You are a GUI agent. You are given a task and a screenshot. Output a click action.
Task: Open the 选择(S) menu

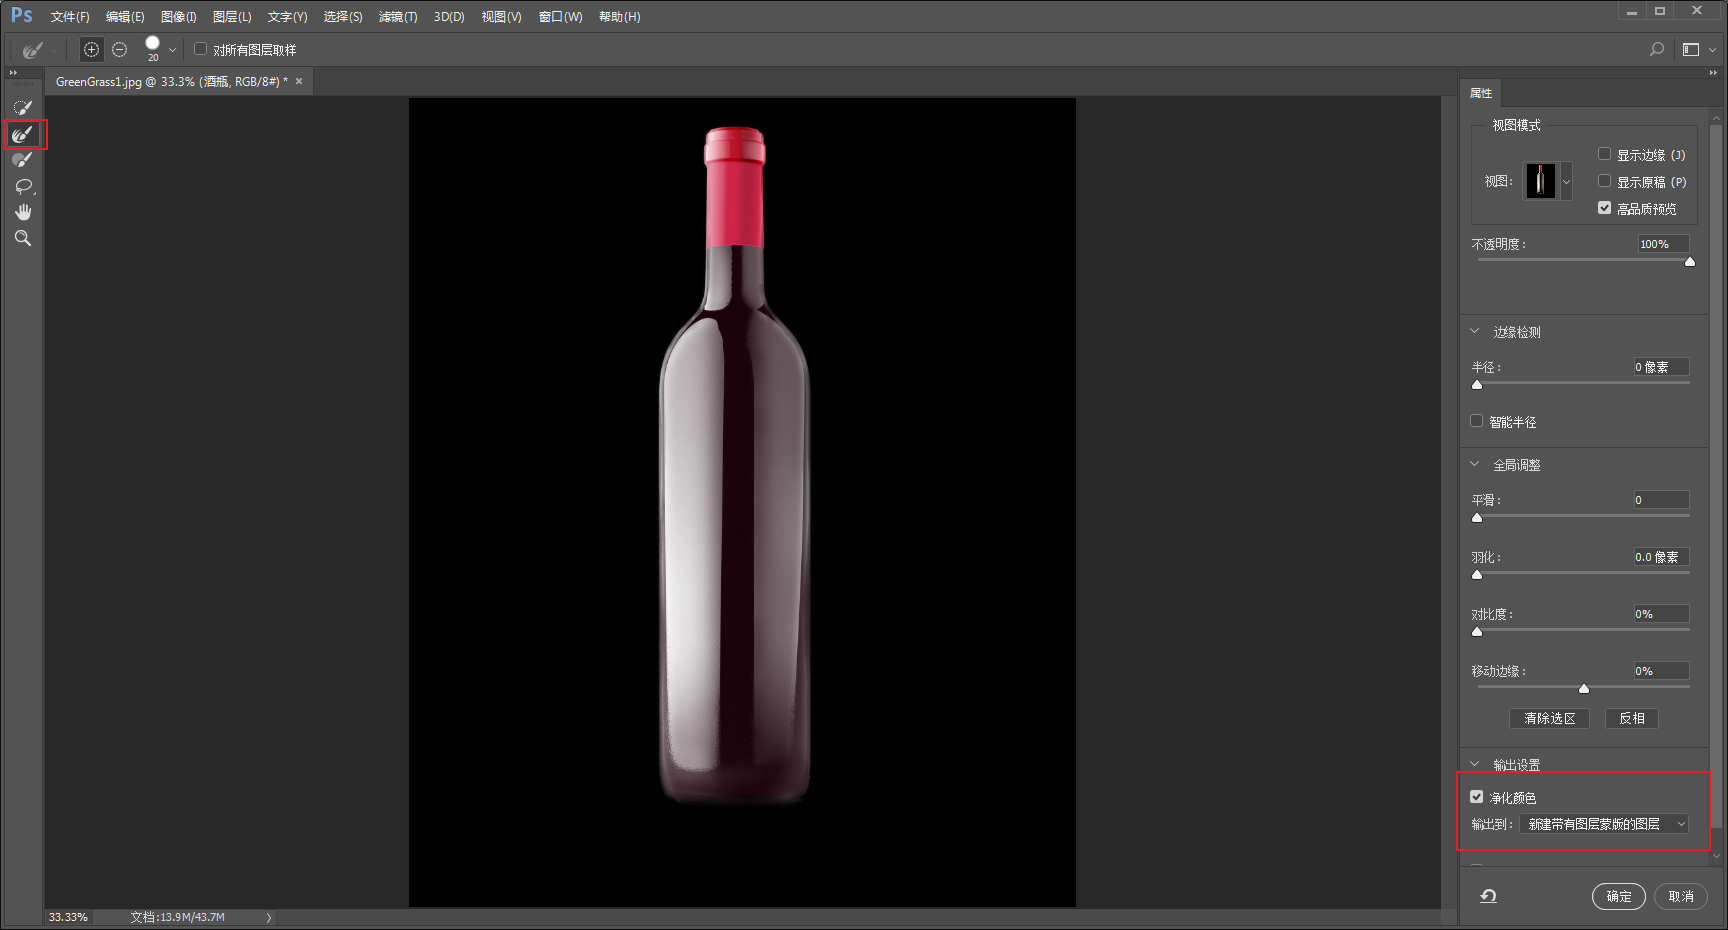tap(343, 17)
